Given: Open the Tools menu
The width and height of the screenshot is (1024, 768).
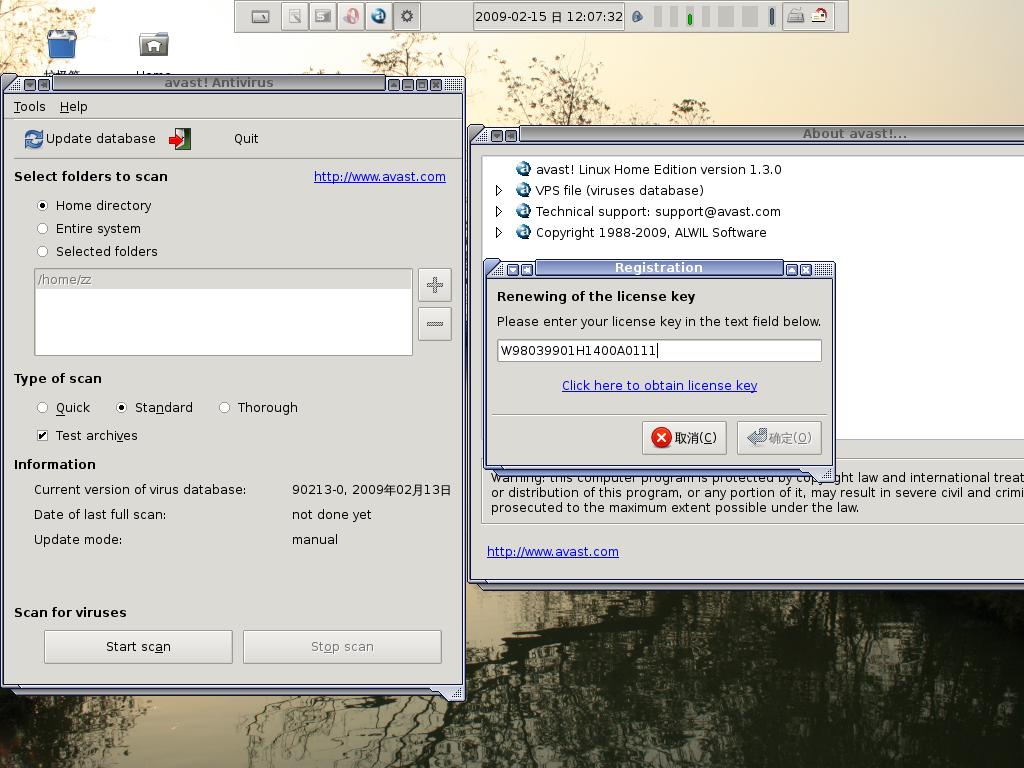Looking at the screenshot, I should pyautogui.click(x=29, y=106).
